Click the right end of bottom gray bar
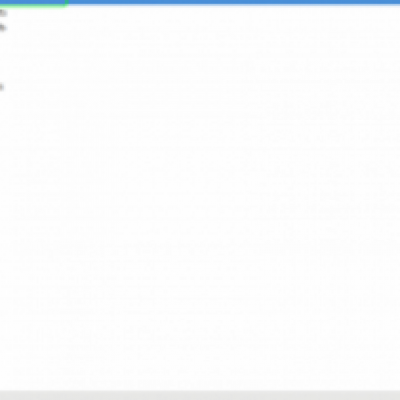This screenshot has height=400, width=400. [395, 395]
